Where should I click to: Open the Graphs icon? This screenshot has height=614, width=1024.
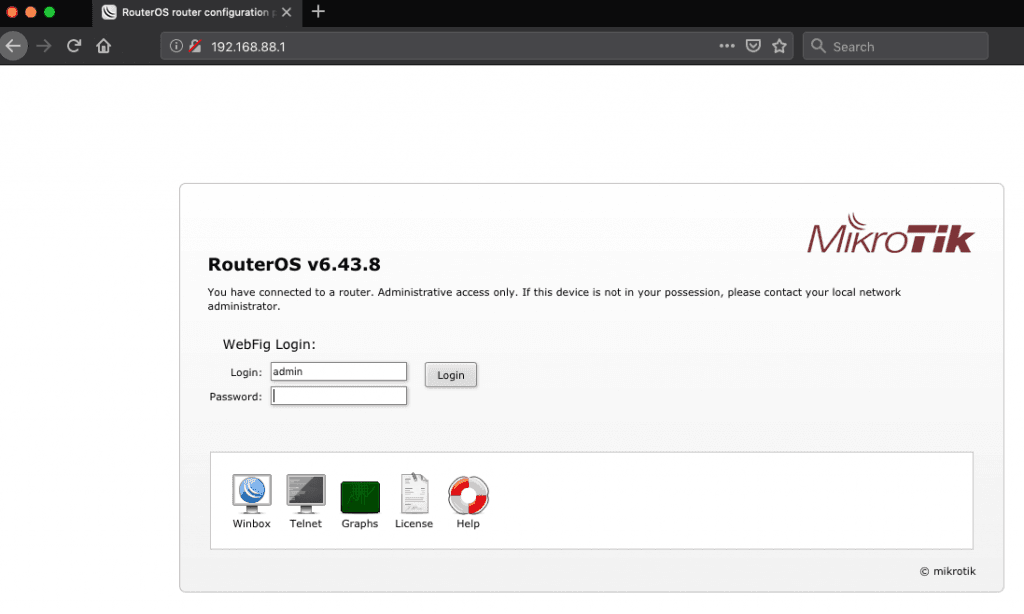360,496
